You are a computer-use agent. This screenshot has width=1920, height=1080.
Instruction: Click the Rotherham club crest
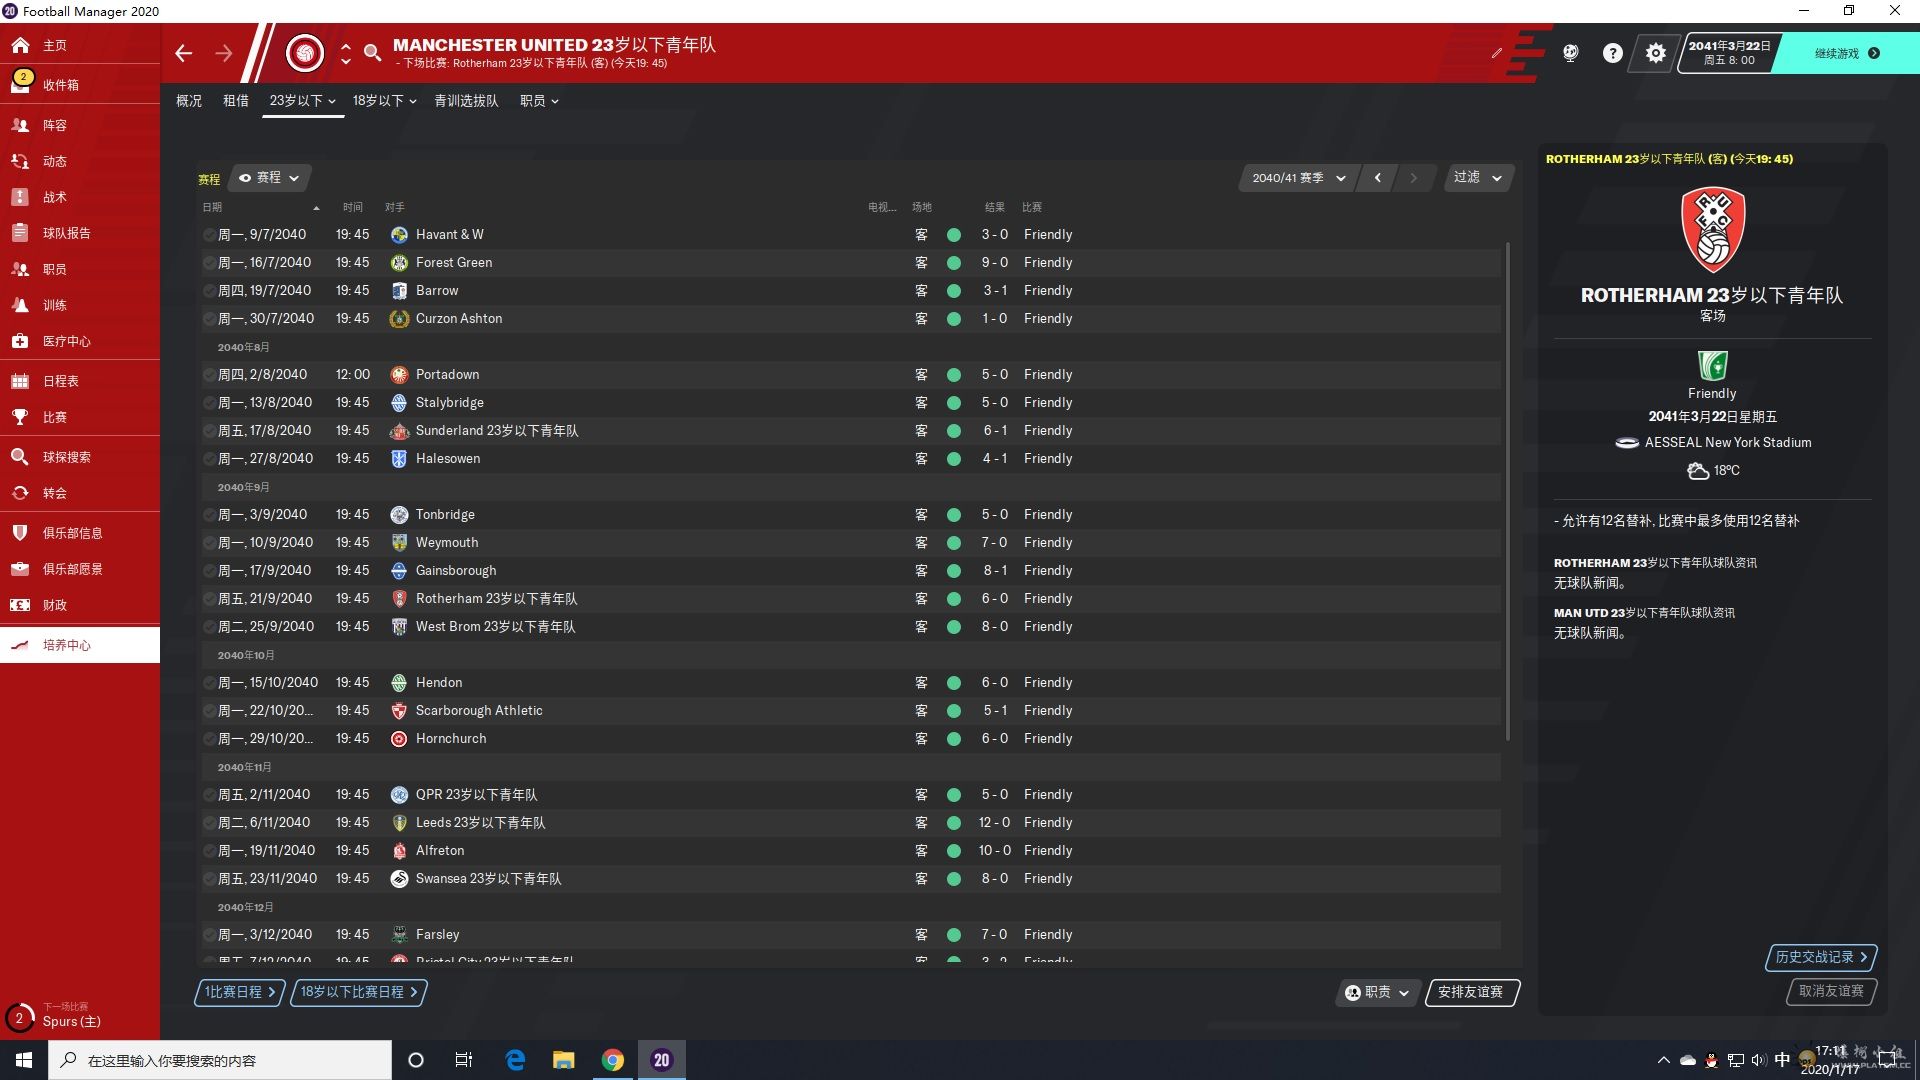click(x=1713, y=230)
